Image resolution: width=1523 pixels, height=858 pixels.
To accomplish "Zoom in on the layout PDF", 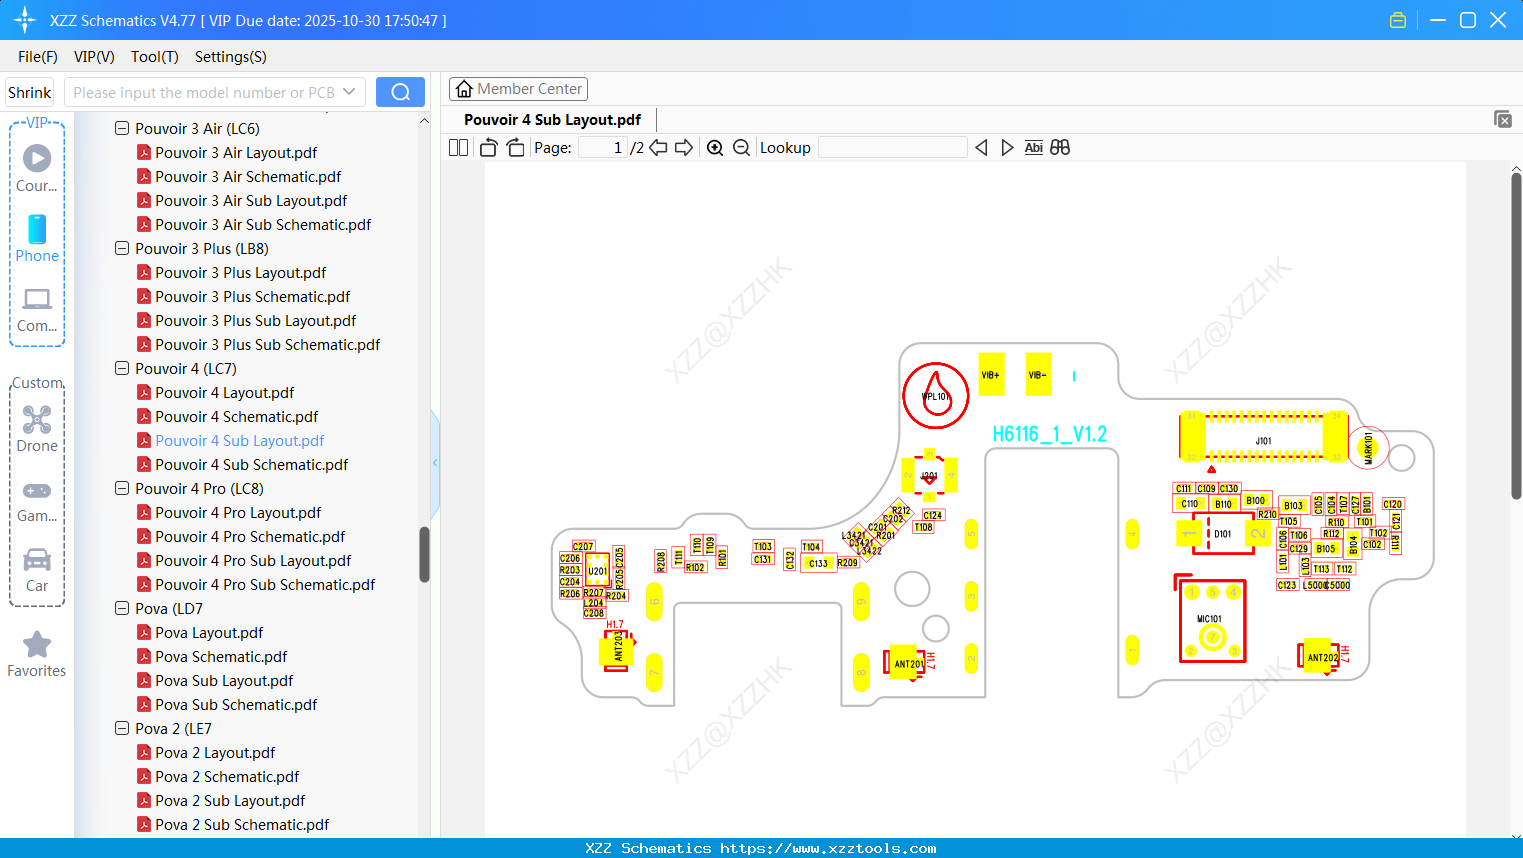I will 714,147.
